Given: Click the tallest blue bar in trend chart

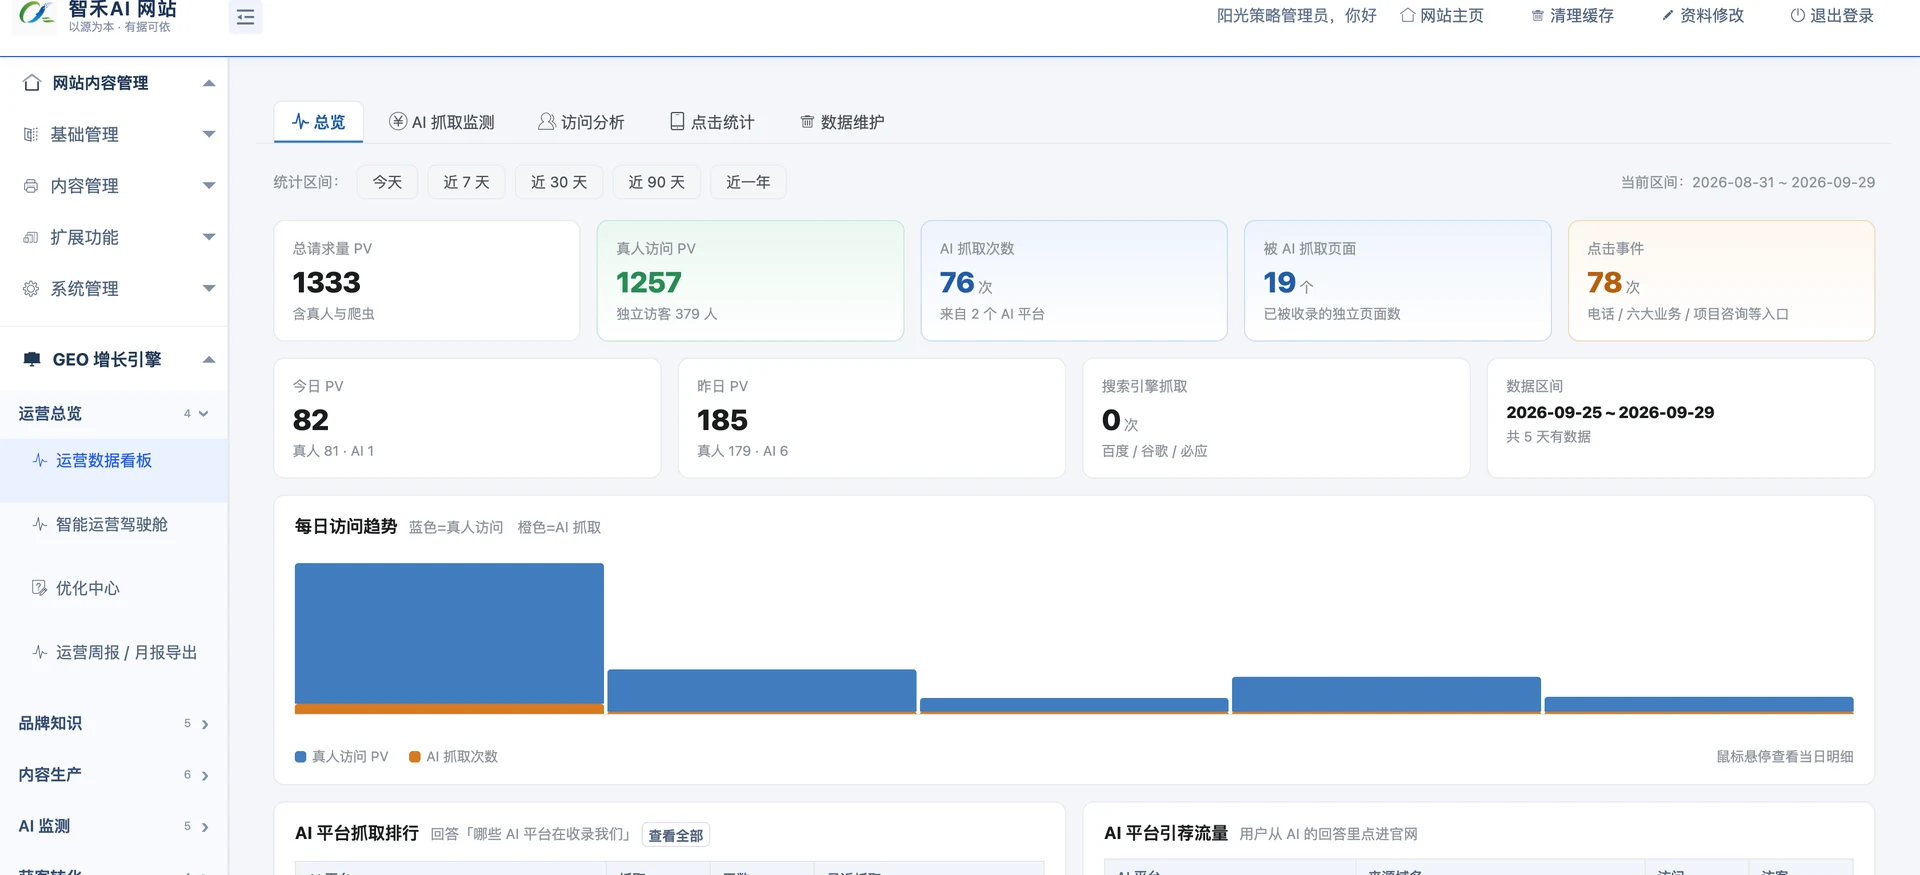Looking at the screenshot, I should (449, 634).
